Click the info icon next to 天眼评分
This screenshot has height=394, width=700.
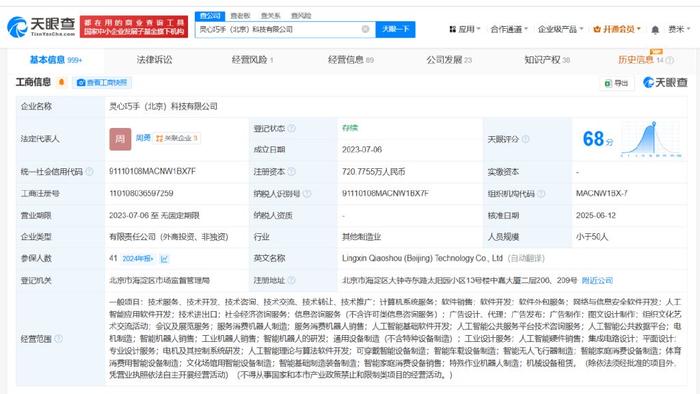tap(525, 139)
